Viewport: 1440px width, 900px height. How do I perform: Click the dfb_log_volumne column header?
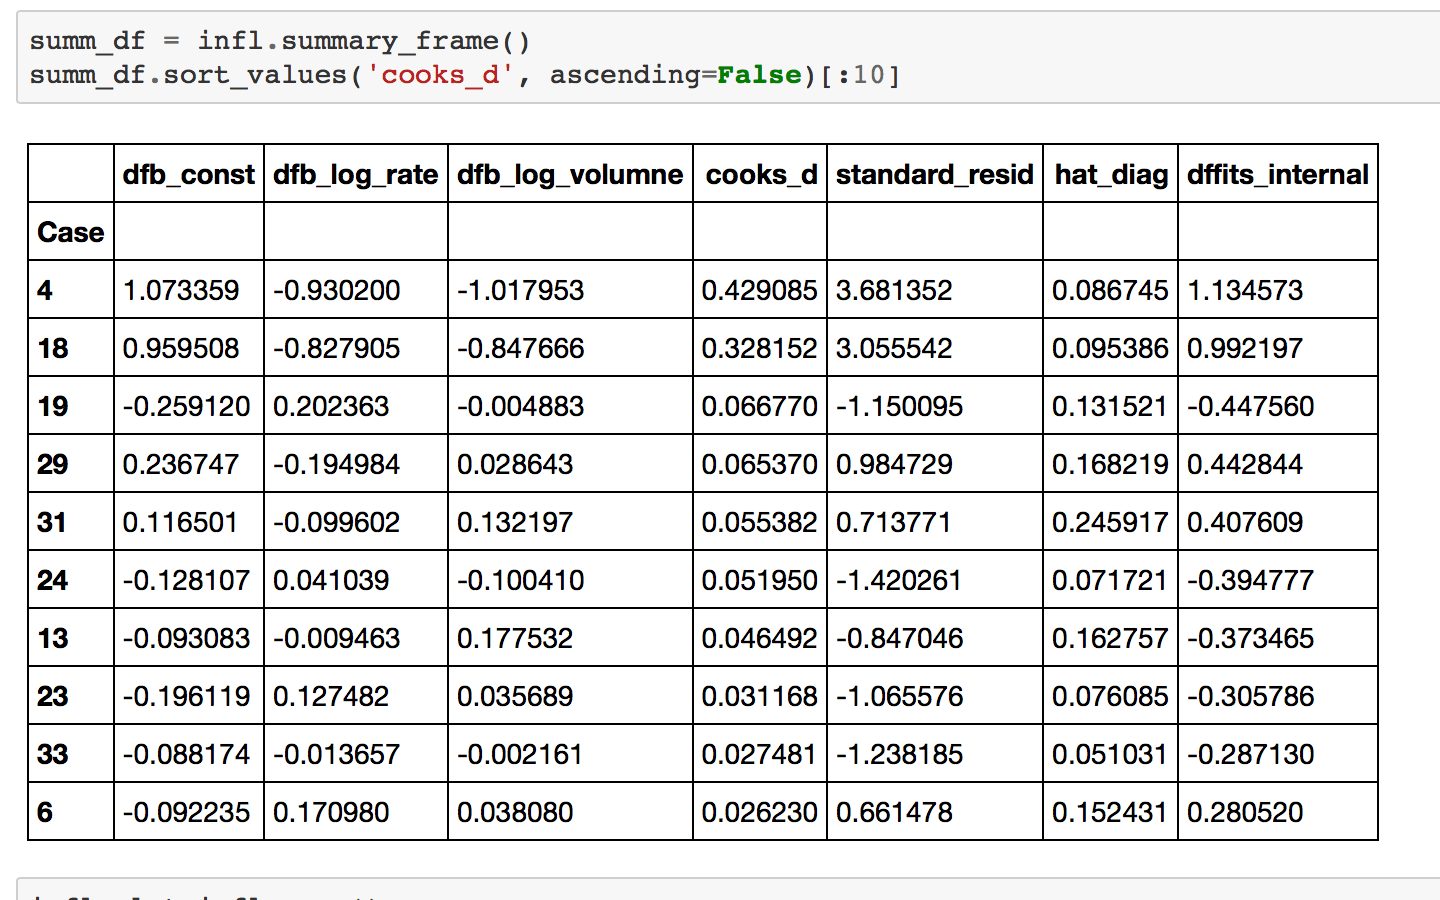(569, 174)
